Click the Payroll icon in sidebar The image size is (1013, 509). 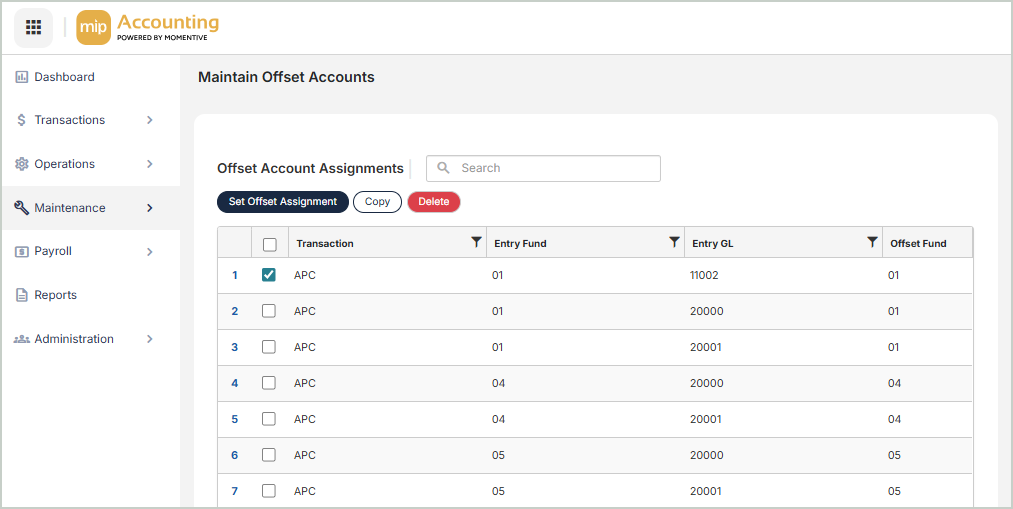point(21,252)
